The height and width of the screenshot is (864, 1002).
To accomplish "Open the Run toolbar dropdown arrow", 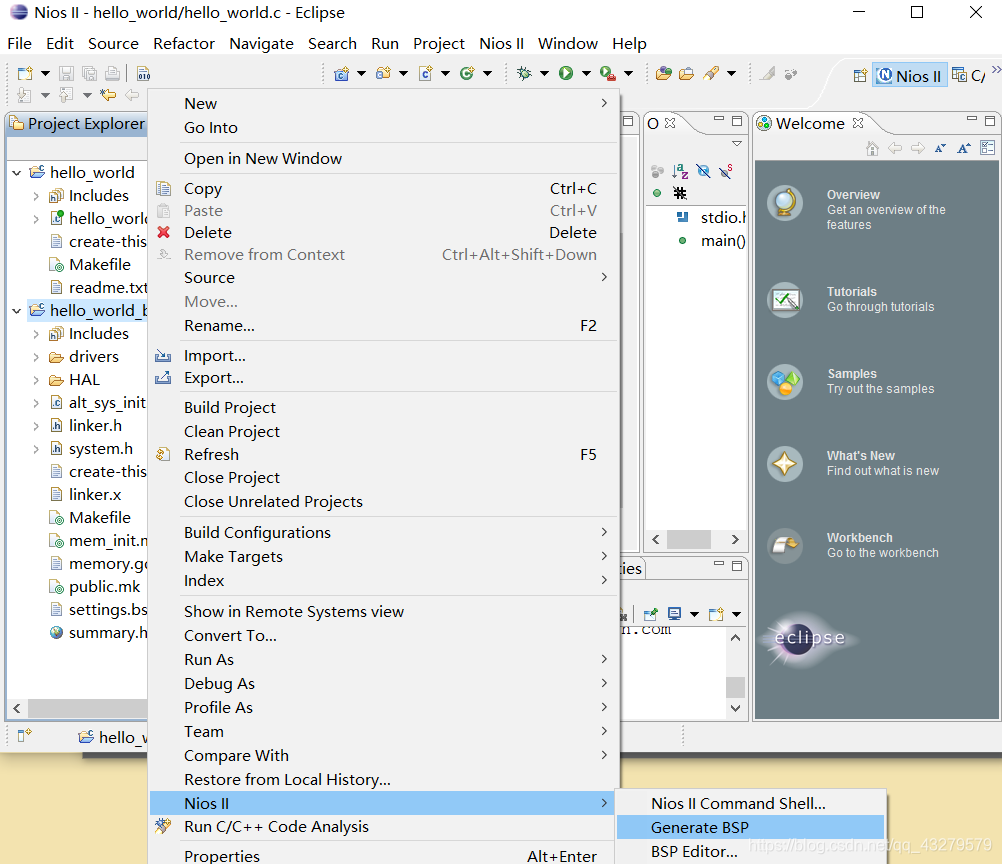I will [x=586, y=73].
